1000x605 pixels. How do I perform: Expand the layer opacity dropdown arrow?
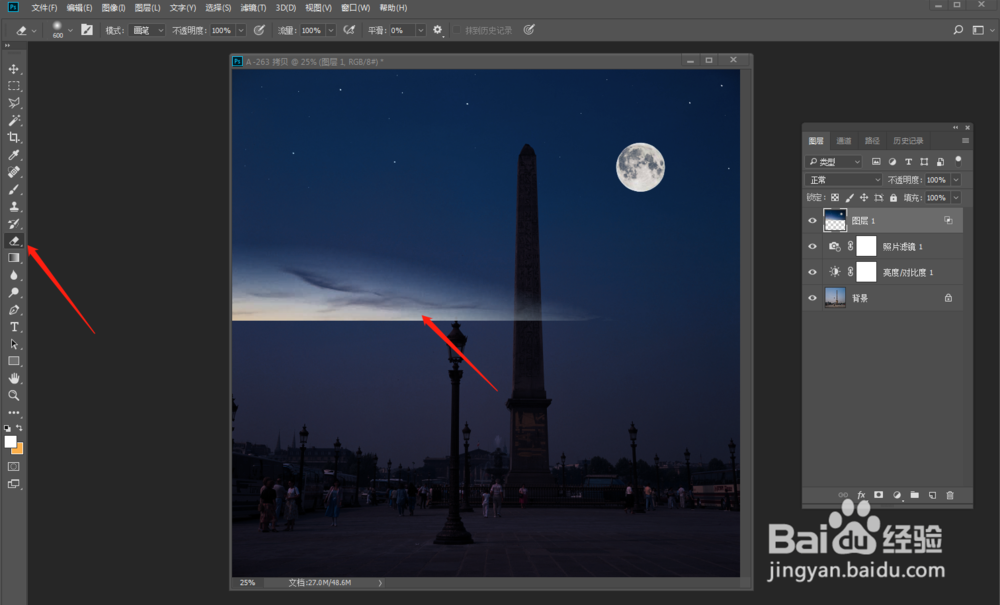(955, 180)
